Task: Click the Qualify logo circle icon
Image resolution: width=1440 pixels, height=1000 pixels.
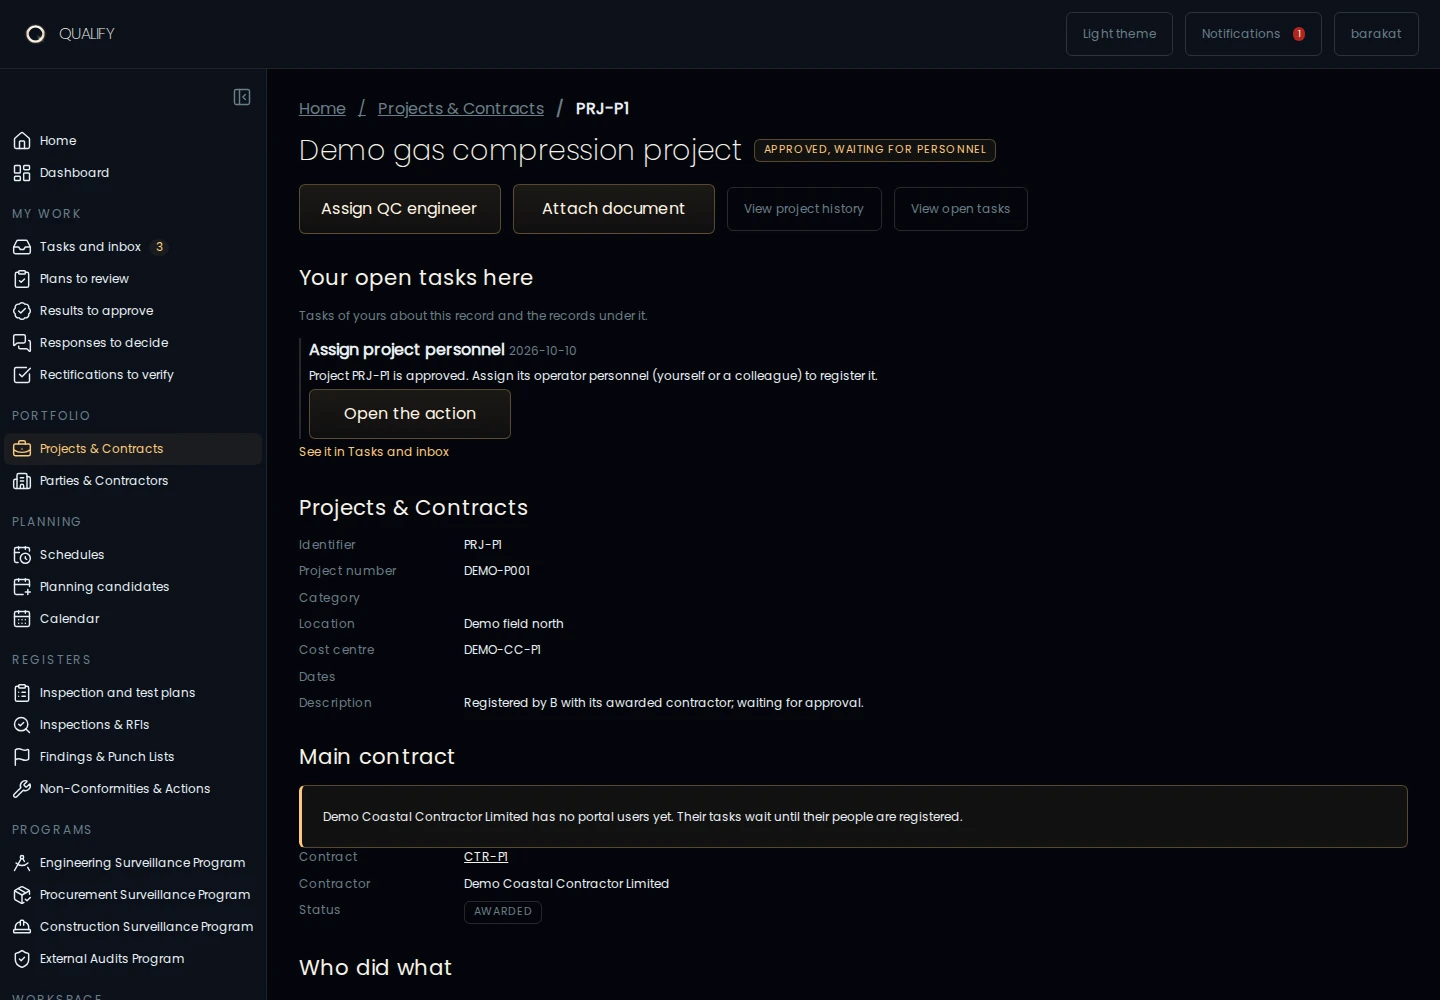Action: pos(35,34)
